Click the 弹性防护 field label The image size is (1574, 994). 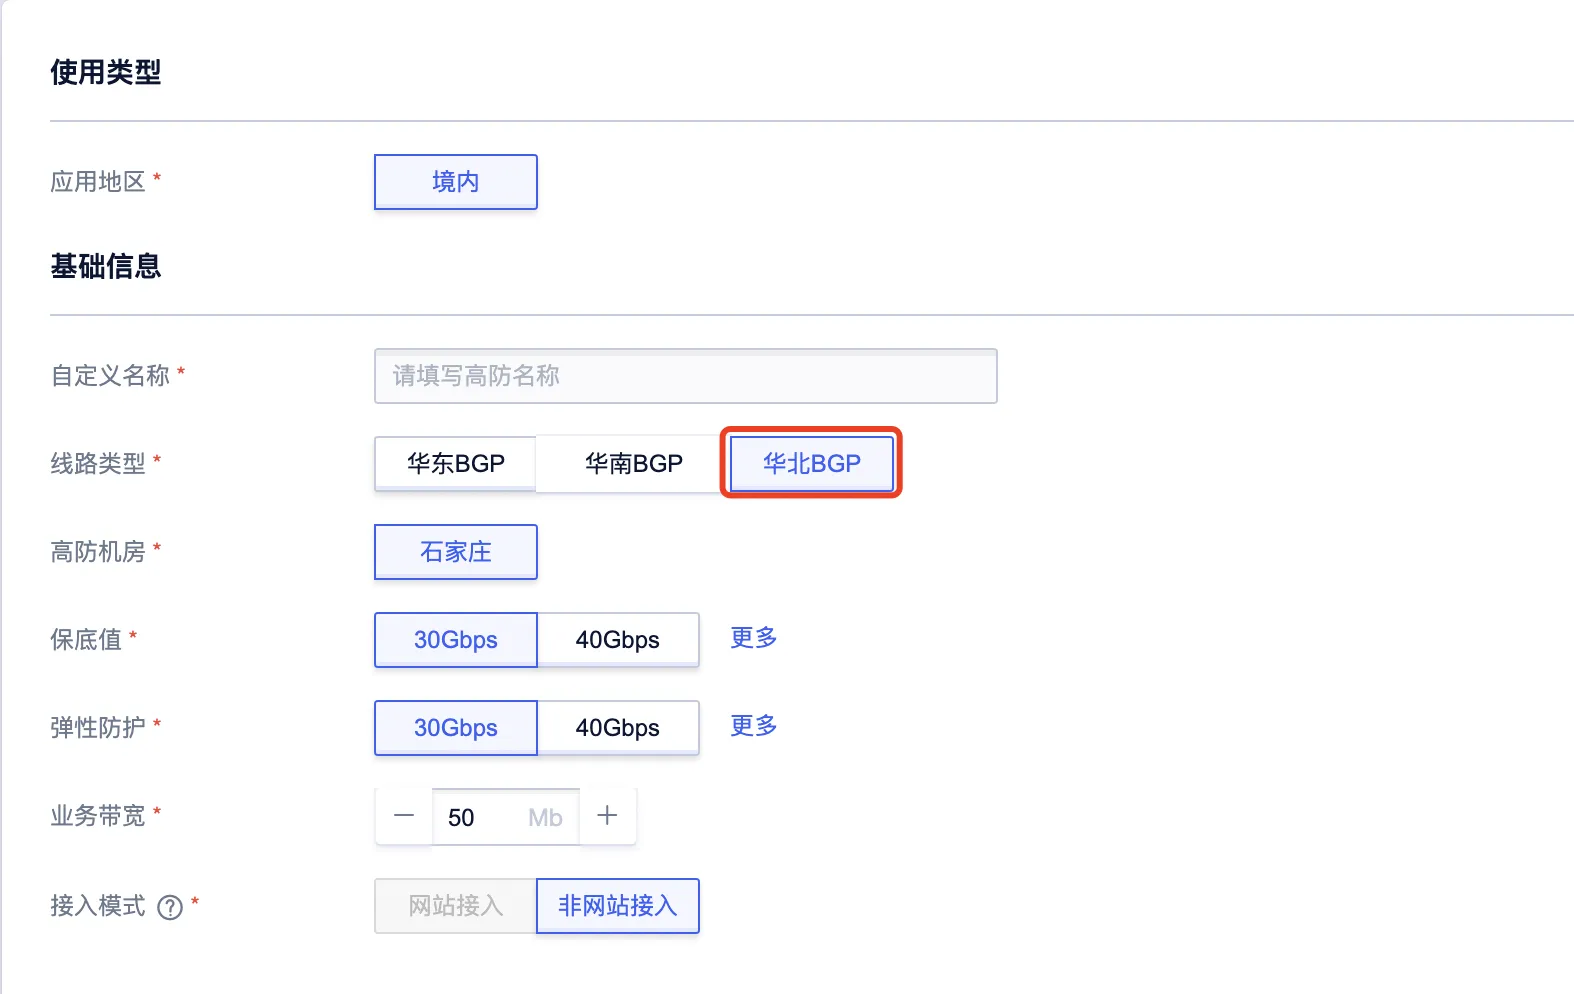tap(98, 728)
